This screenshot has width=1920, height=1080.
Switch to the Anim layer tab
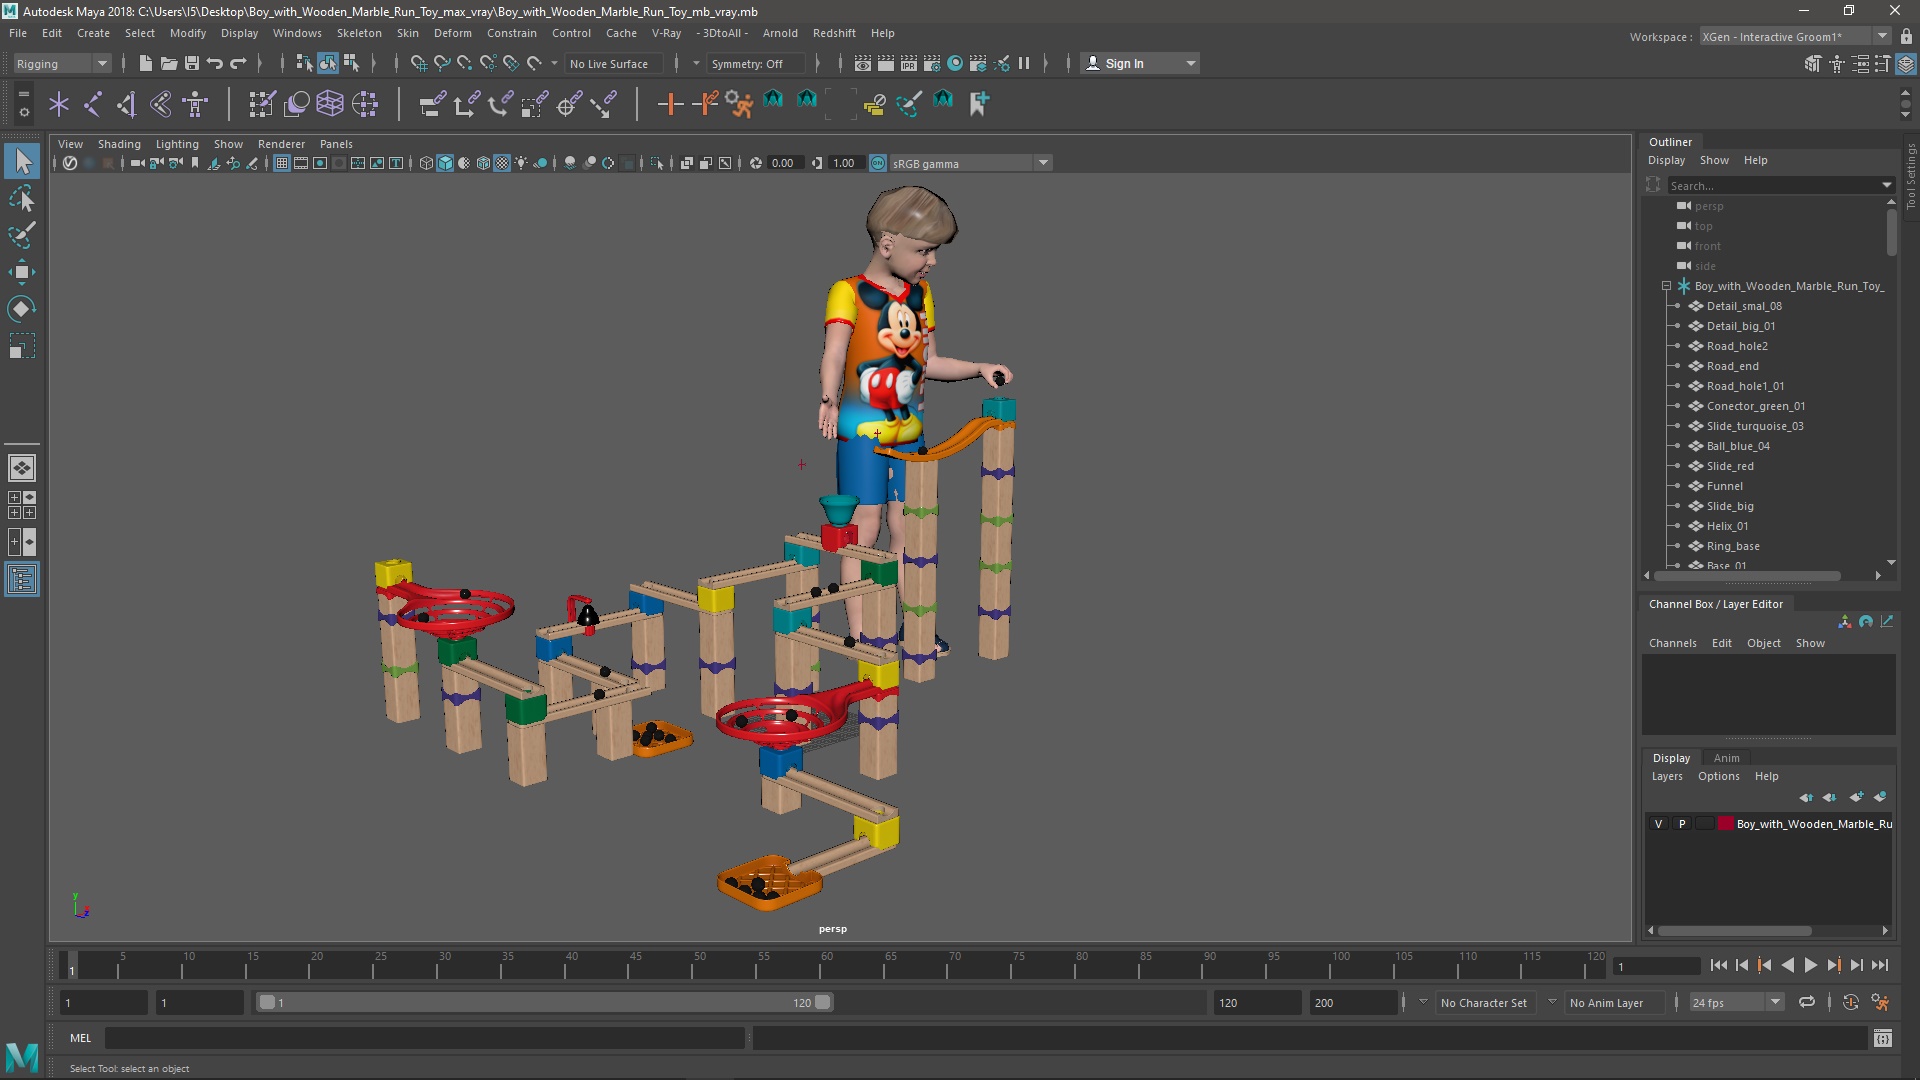click(x=1727, y=758)
